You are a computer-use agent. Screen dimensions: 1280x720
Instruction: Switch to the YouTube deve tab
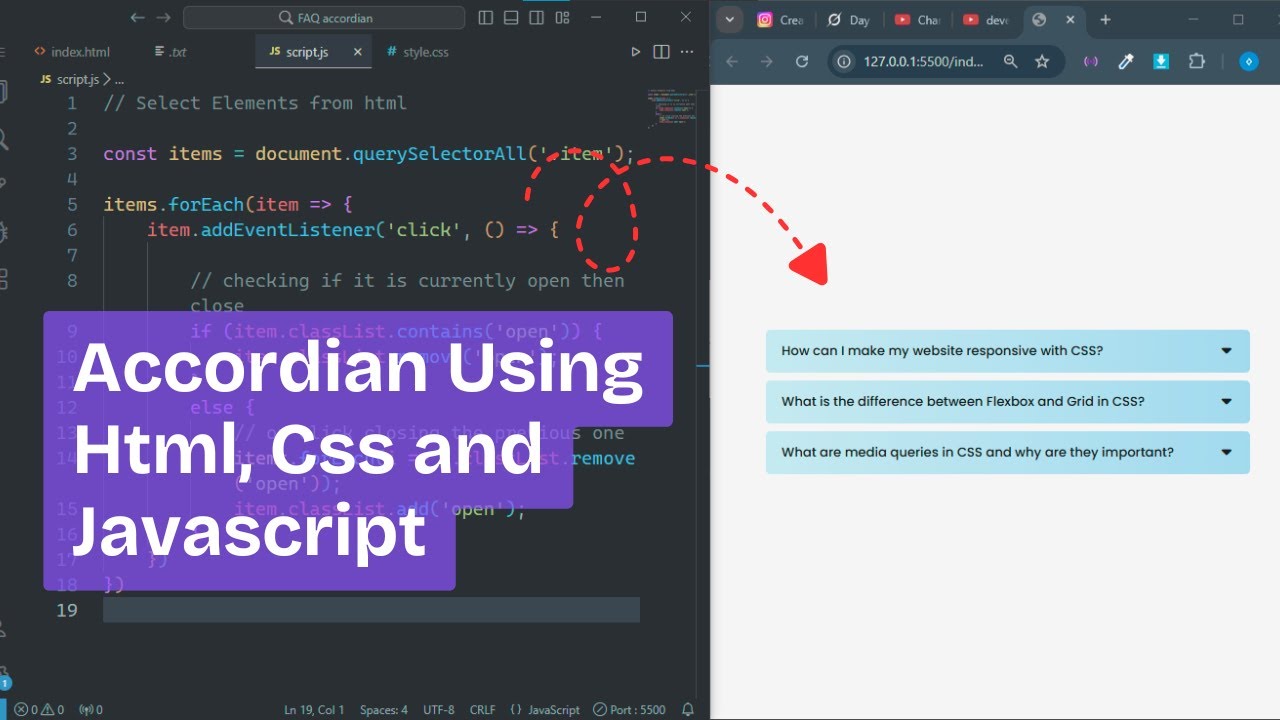(x=986, y=20)
